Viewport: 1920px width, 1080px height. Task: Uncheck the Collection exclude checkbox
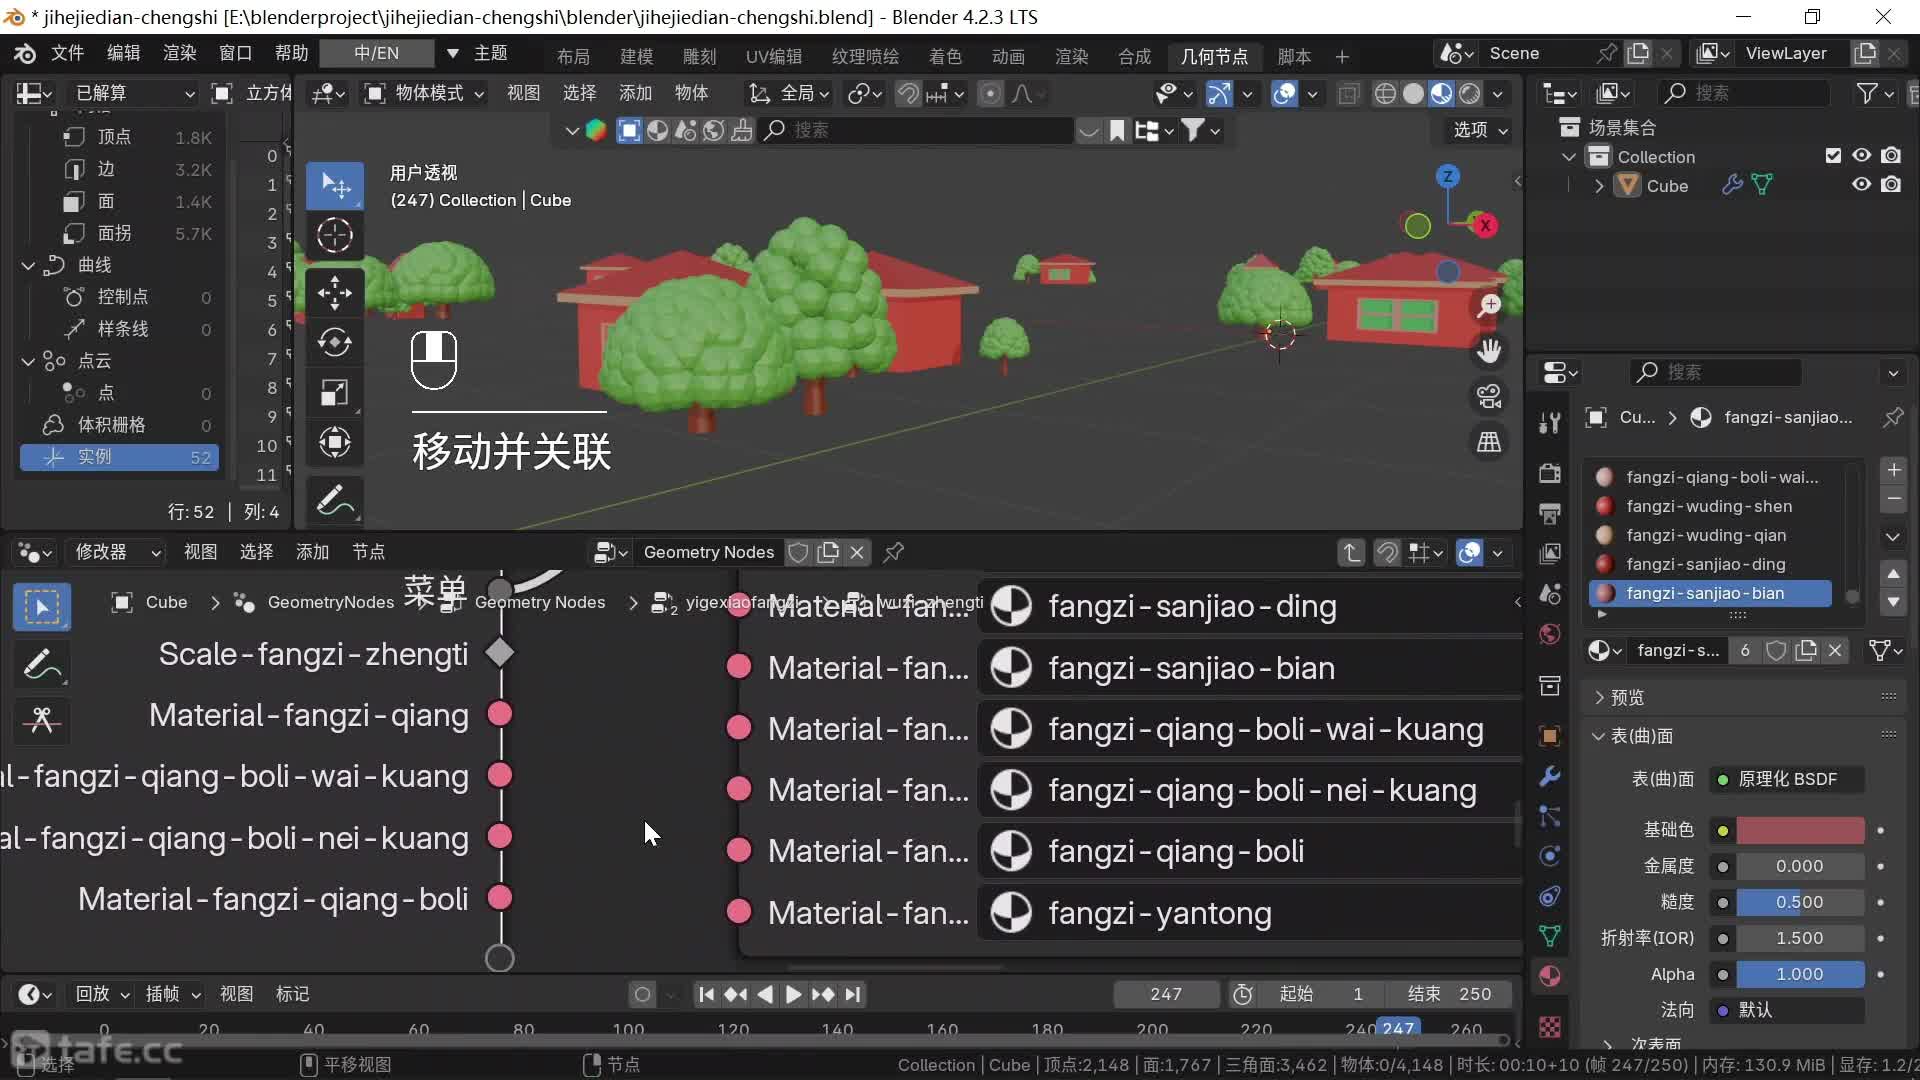(x=1833, y=156)
